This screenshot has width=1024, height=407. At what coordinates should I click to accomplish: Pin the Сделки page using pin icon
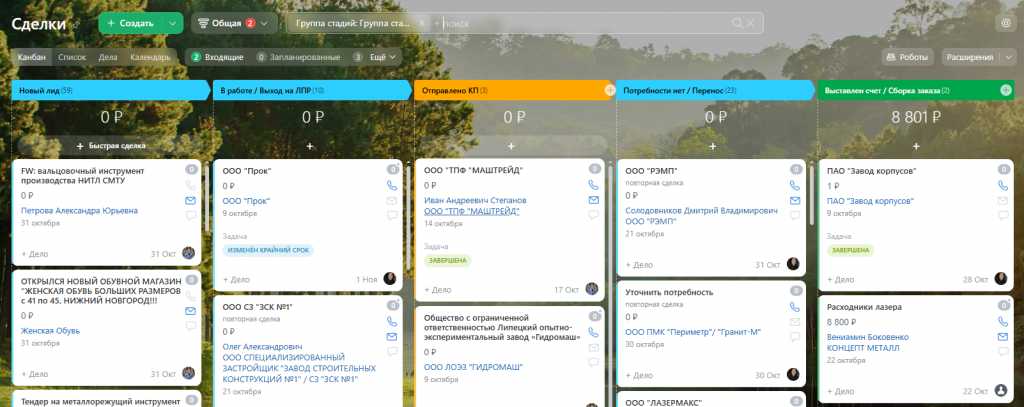(76, 24)
